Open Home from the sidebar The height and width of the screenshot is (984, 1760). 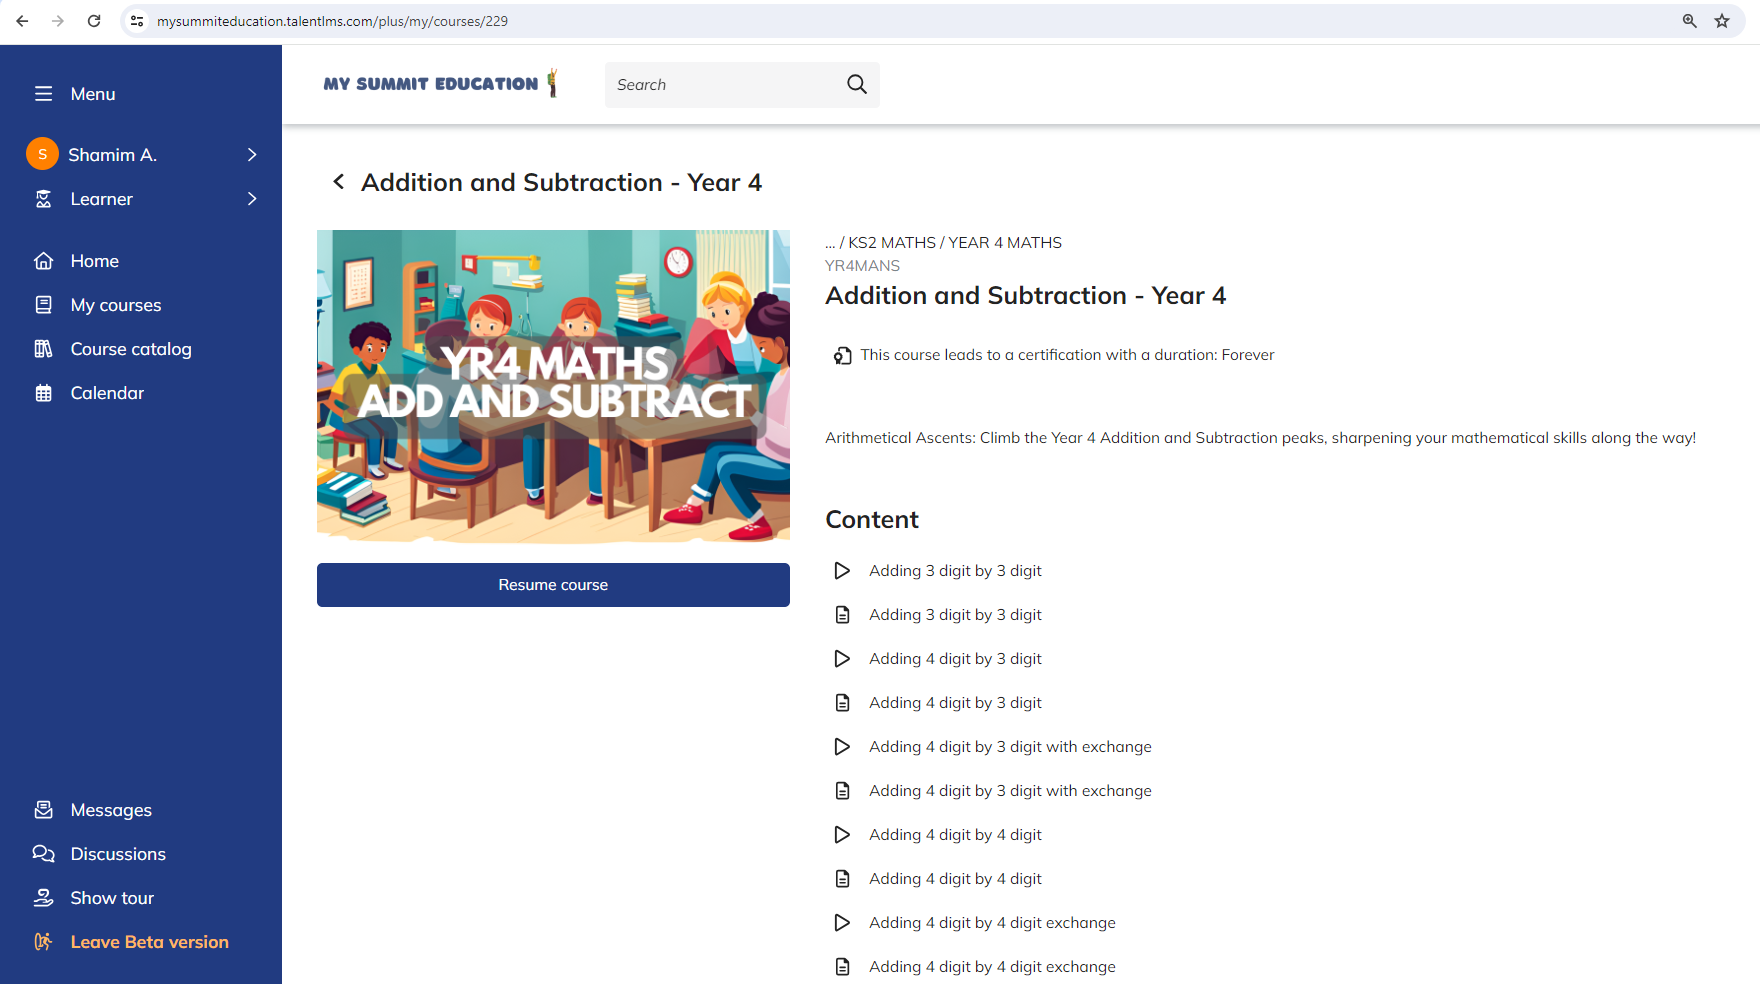tap(95, 261)
